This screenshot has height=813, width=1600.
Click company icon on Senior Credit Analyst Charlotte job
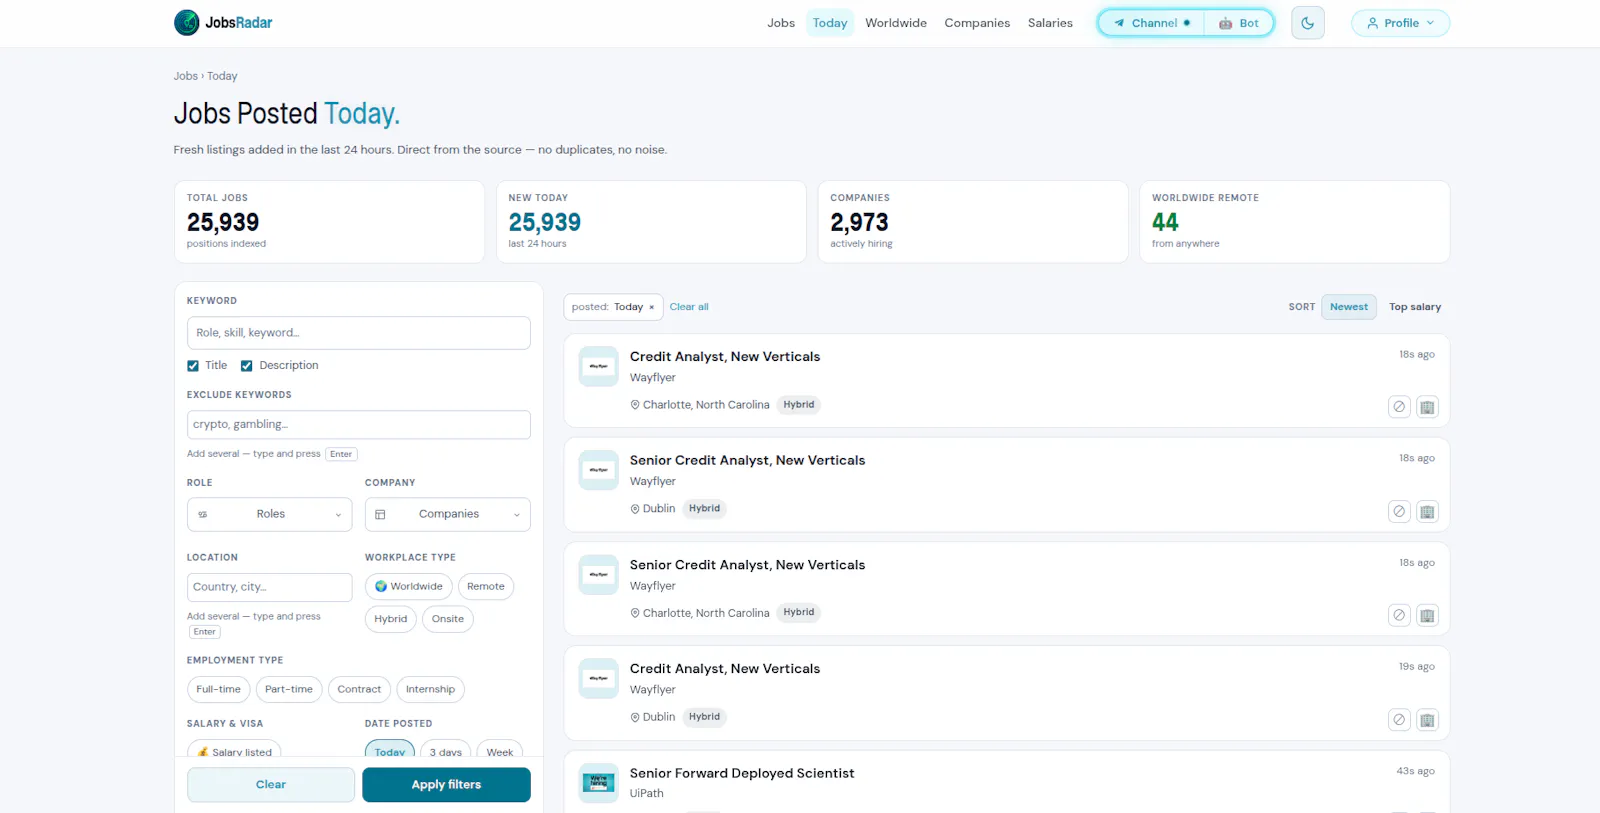click(1427, 616)
